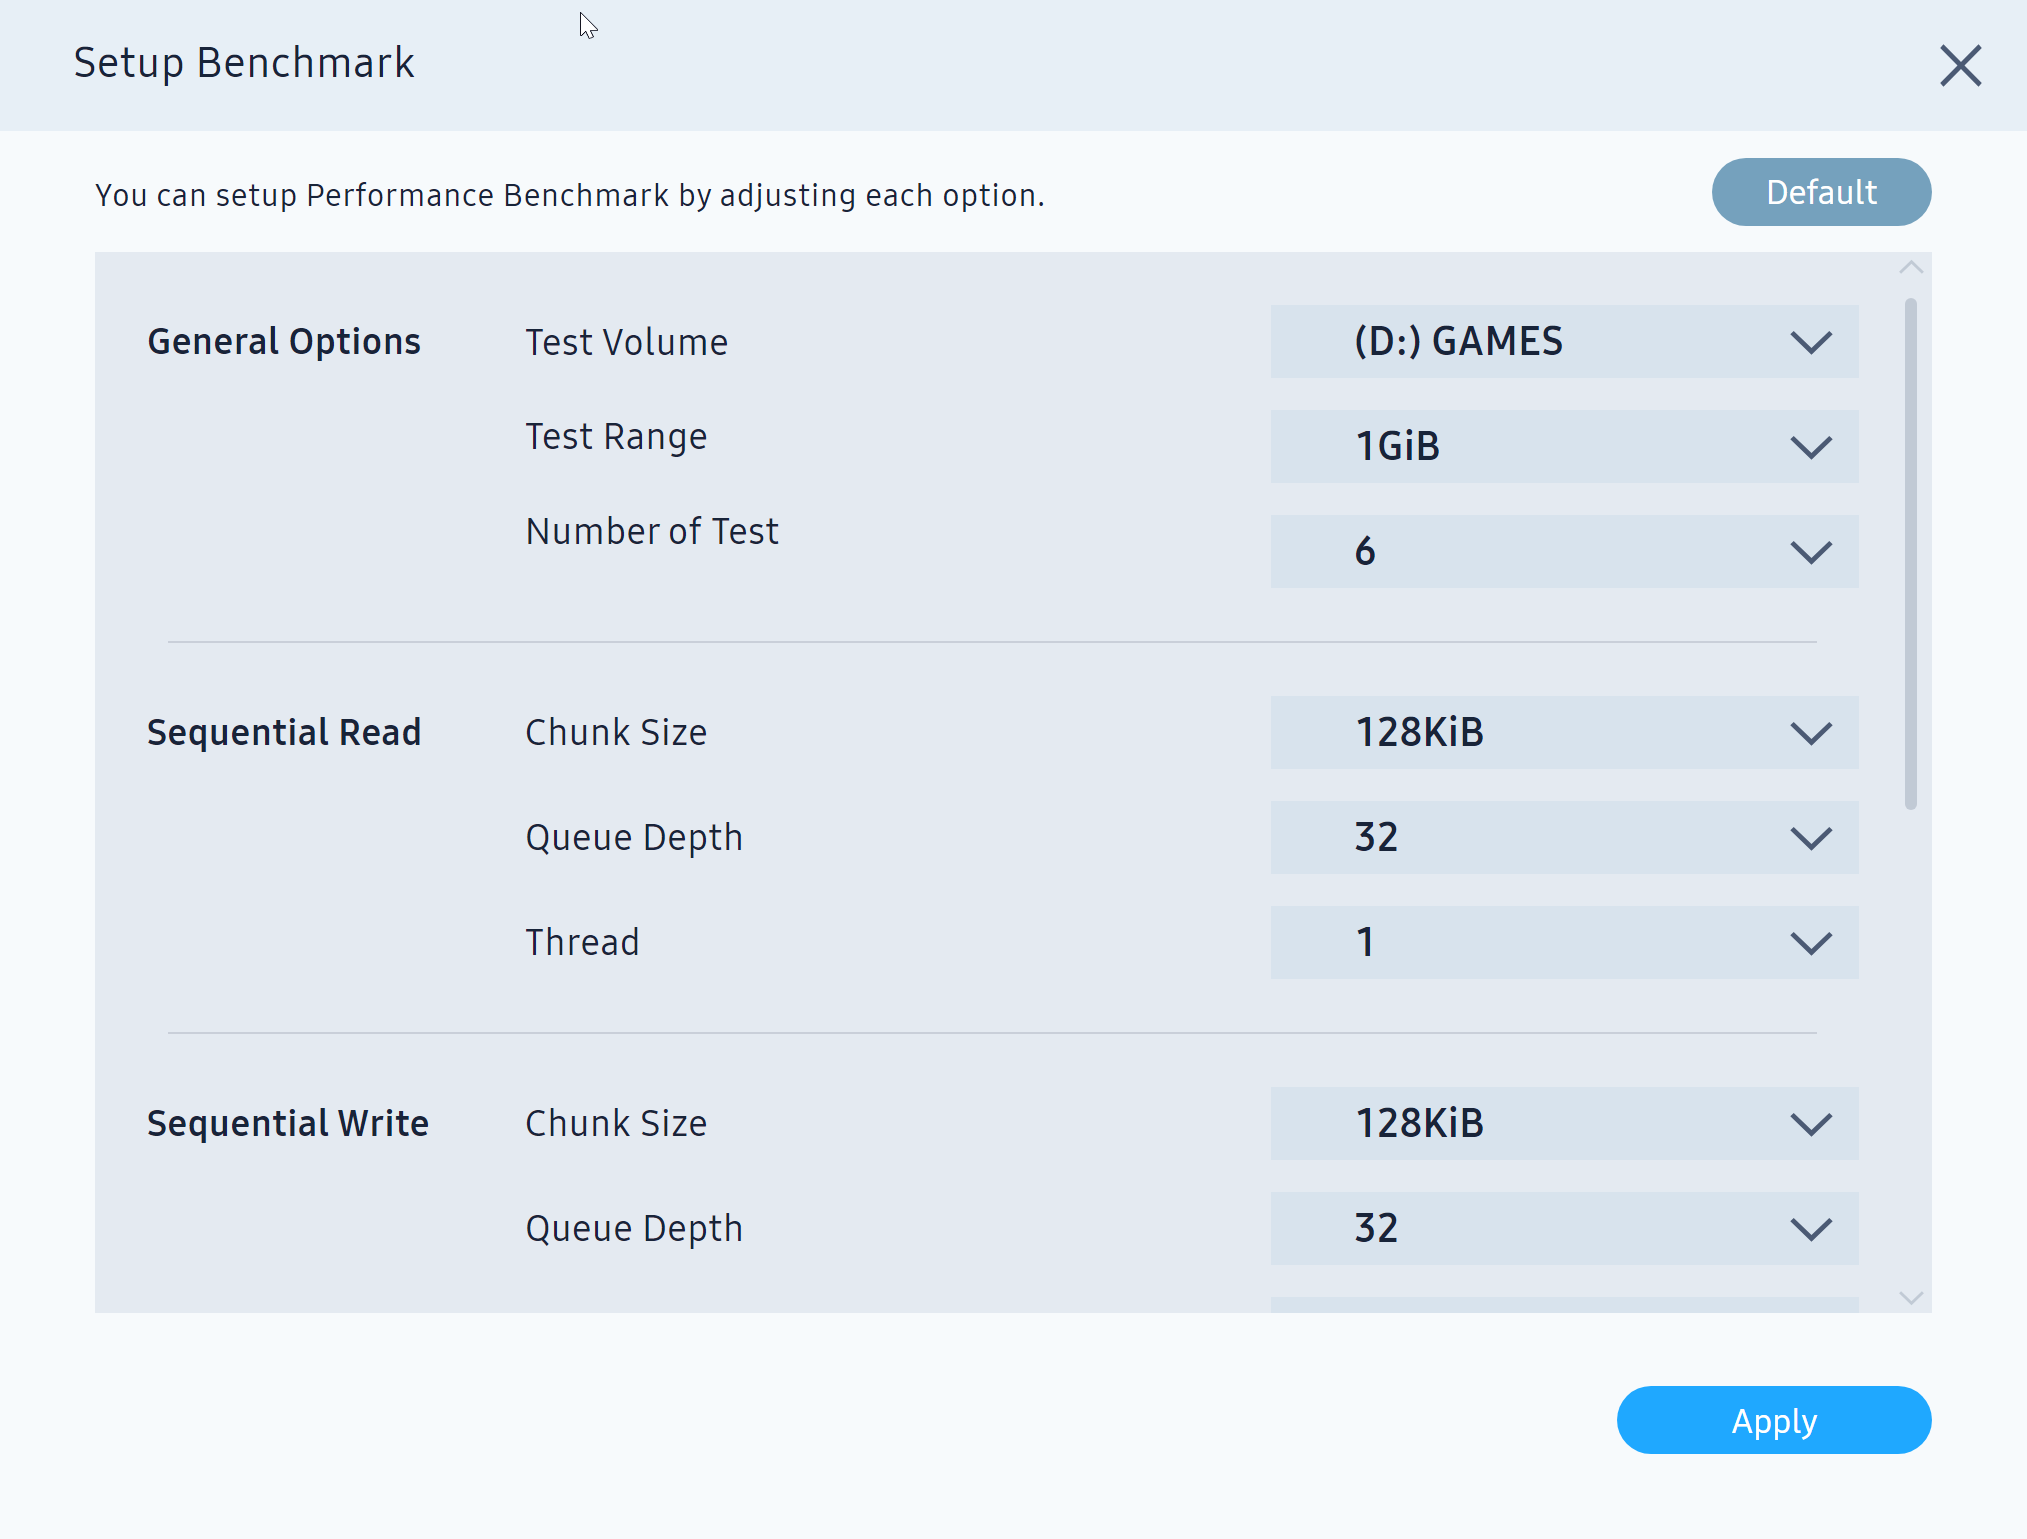This screenshot has width=2027, height=1539.
Task: Click chevron beside Sequential Read 128KiB
Action: (x=1810, y=734)
